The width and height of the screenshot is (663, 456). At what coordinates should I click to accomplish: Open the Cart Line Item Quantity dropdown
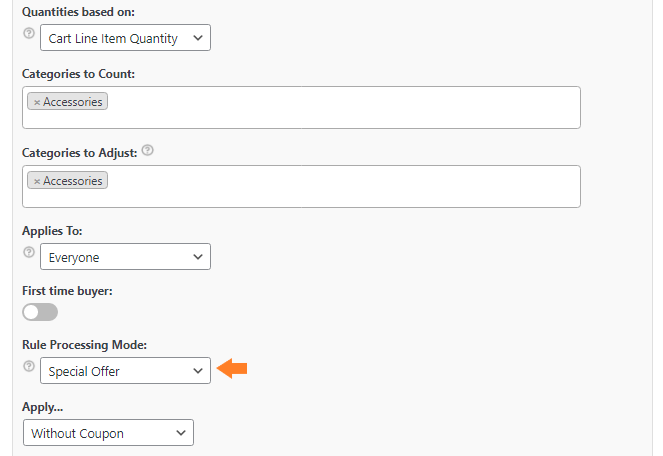click(x=125, y=38)
